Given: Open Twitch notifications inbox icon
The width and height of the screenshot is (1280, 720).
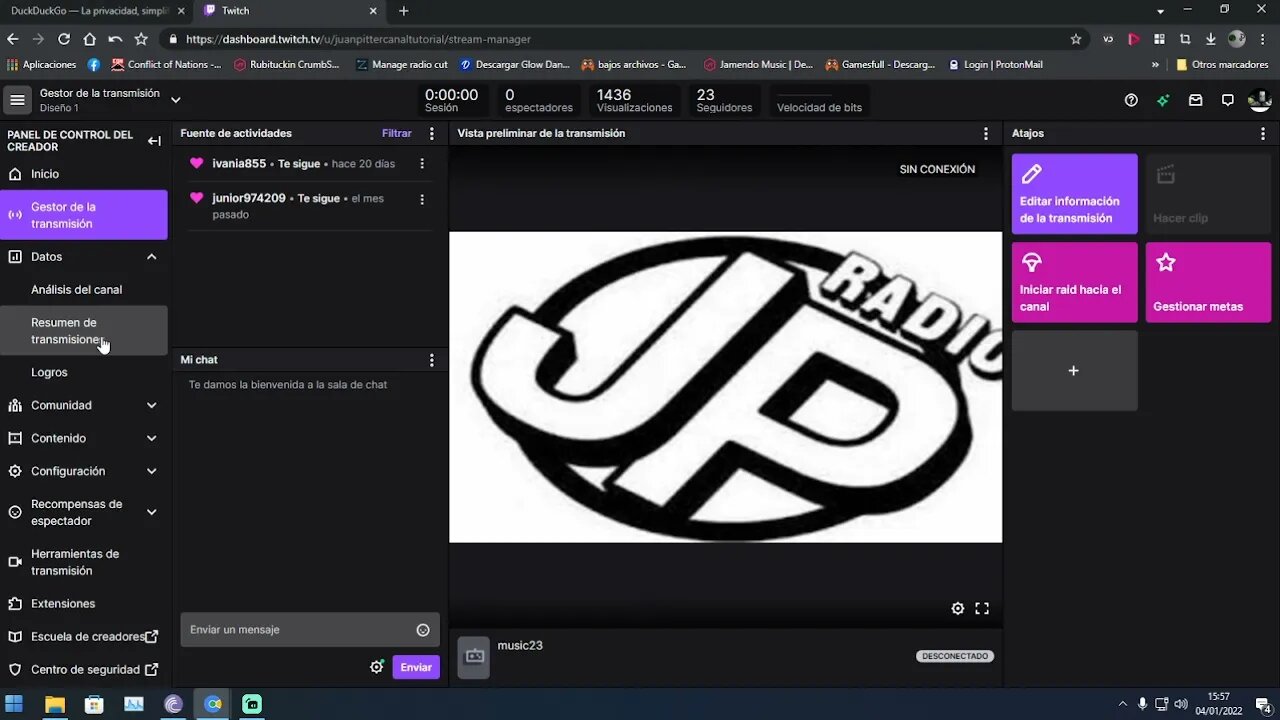Looking at the screenshot, I should (1195, 100).
